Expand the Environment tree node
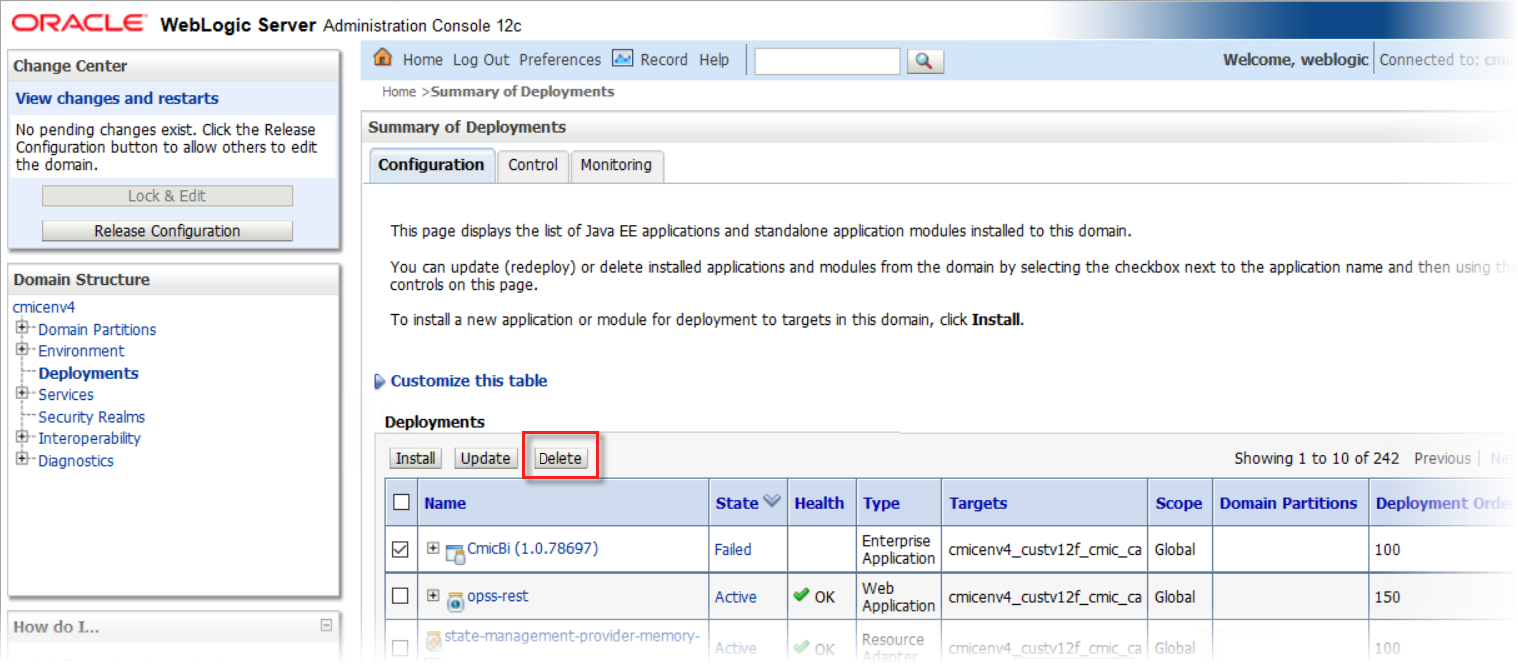 click(22, 350)
